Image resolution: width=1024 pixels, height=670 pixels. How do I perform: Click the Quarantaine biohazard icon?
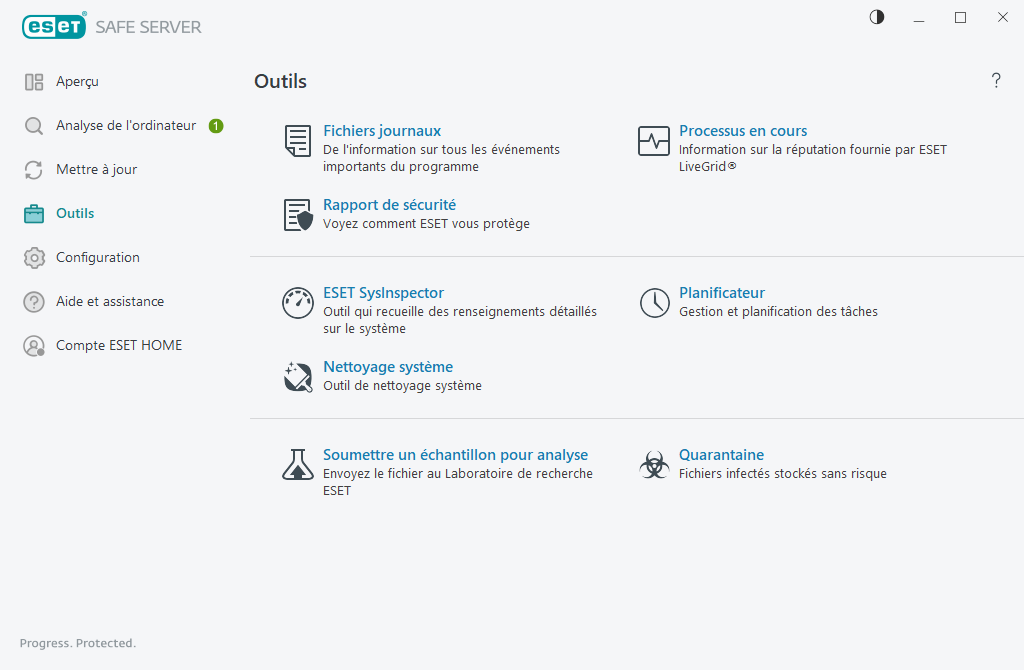[653, 465]
